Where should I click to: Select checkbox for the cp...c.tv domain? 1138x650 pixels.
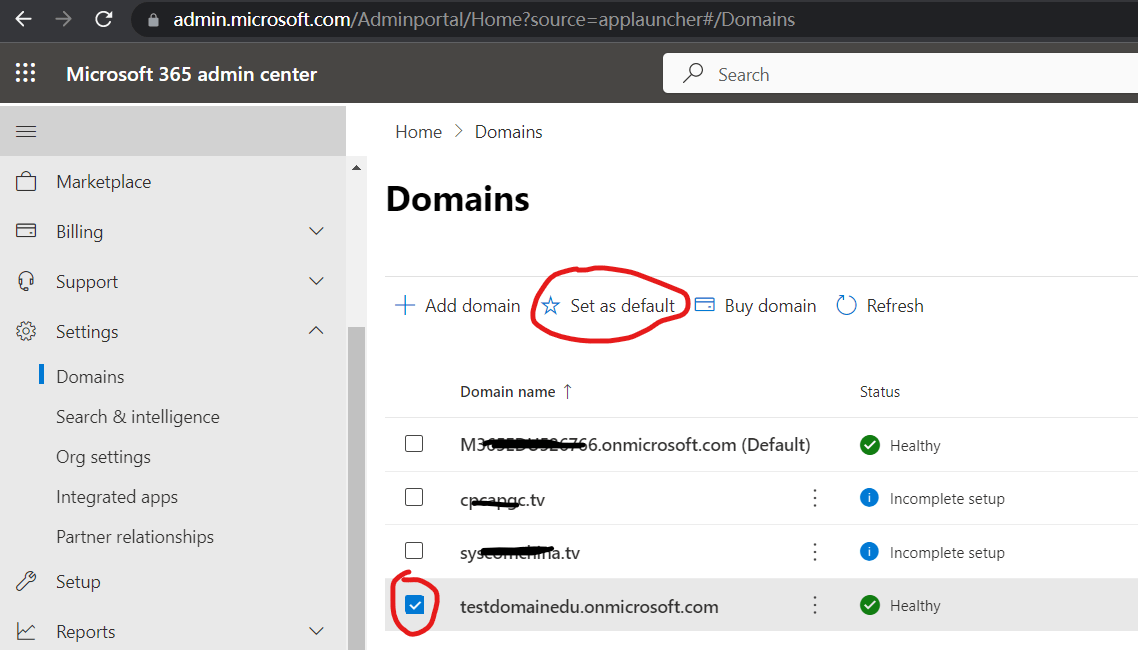414,497
